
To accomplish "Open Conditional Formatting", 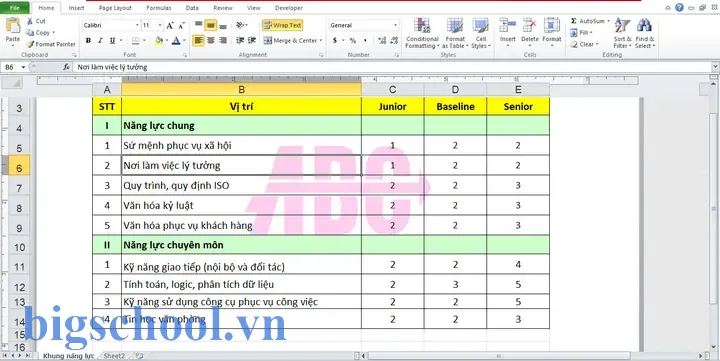I will click(422, 33).
